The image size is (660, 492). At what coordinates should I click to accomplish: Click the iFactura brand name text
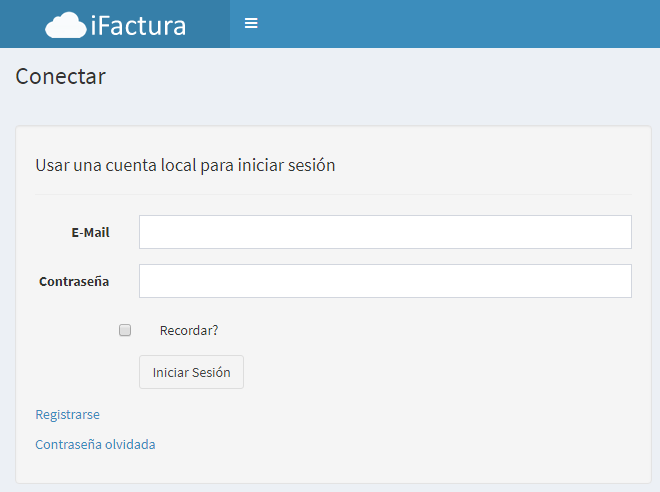click(x=138, y=26)
